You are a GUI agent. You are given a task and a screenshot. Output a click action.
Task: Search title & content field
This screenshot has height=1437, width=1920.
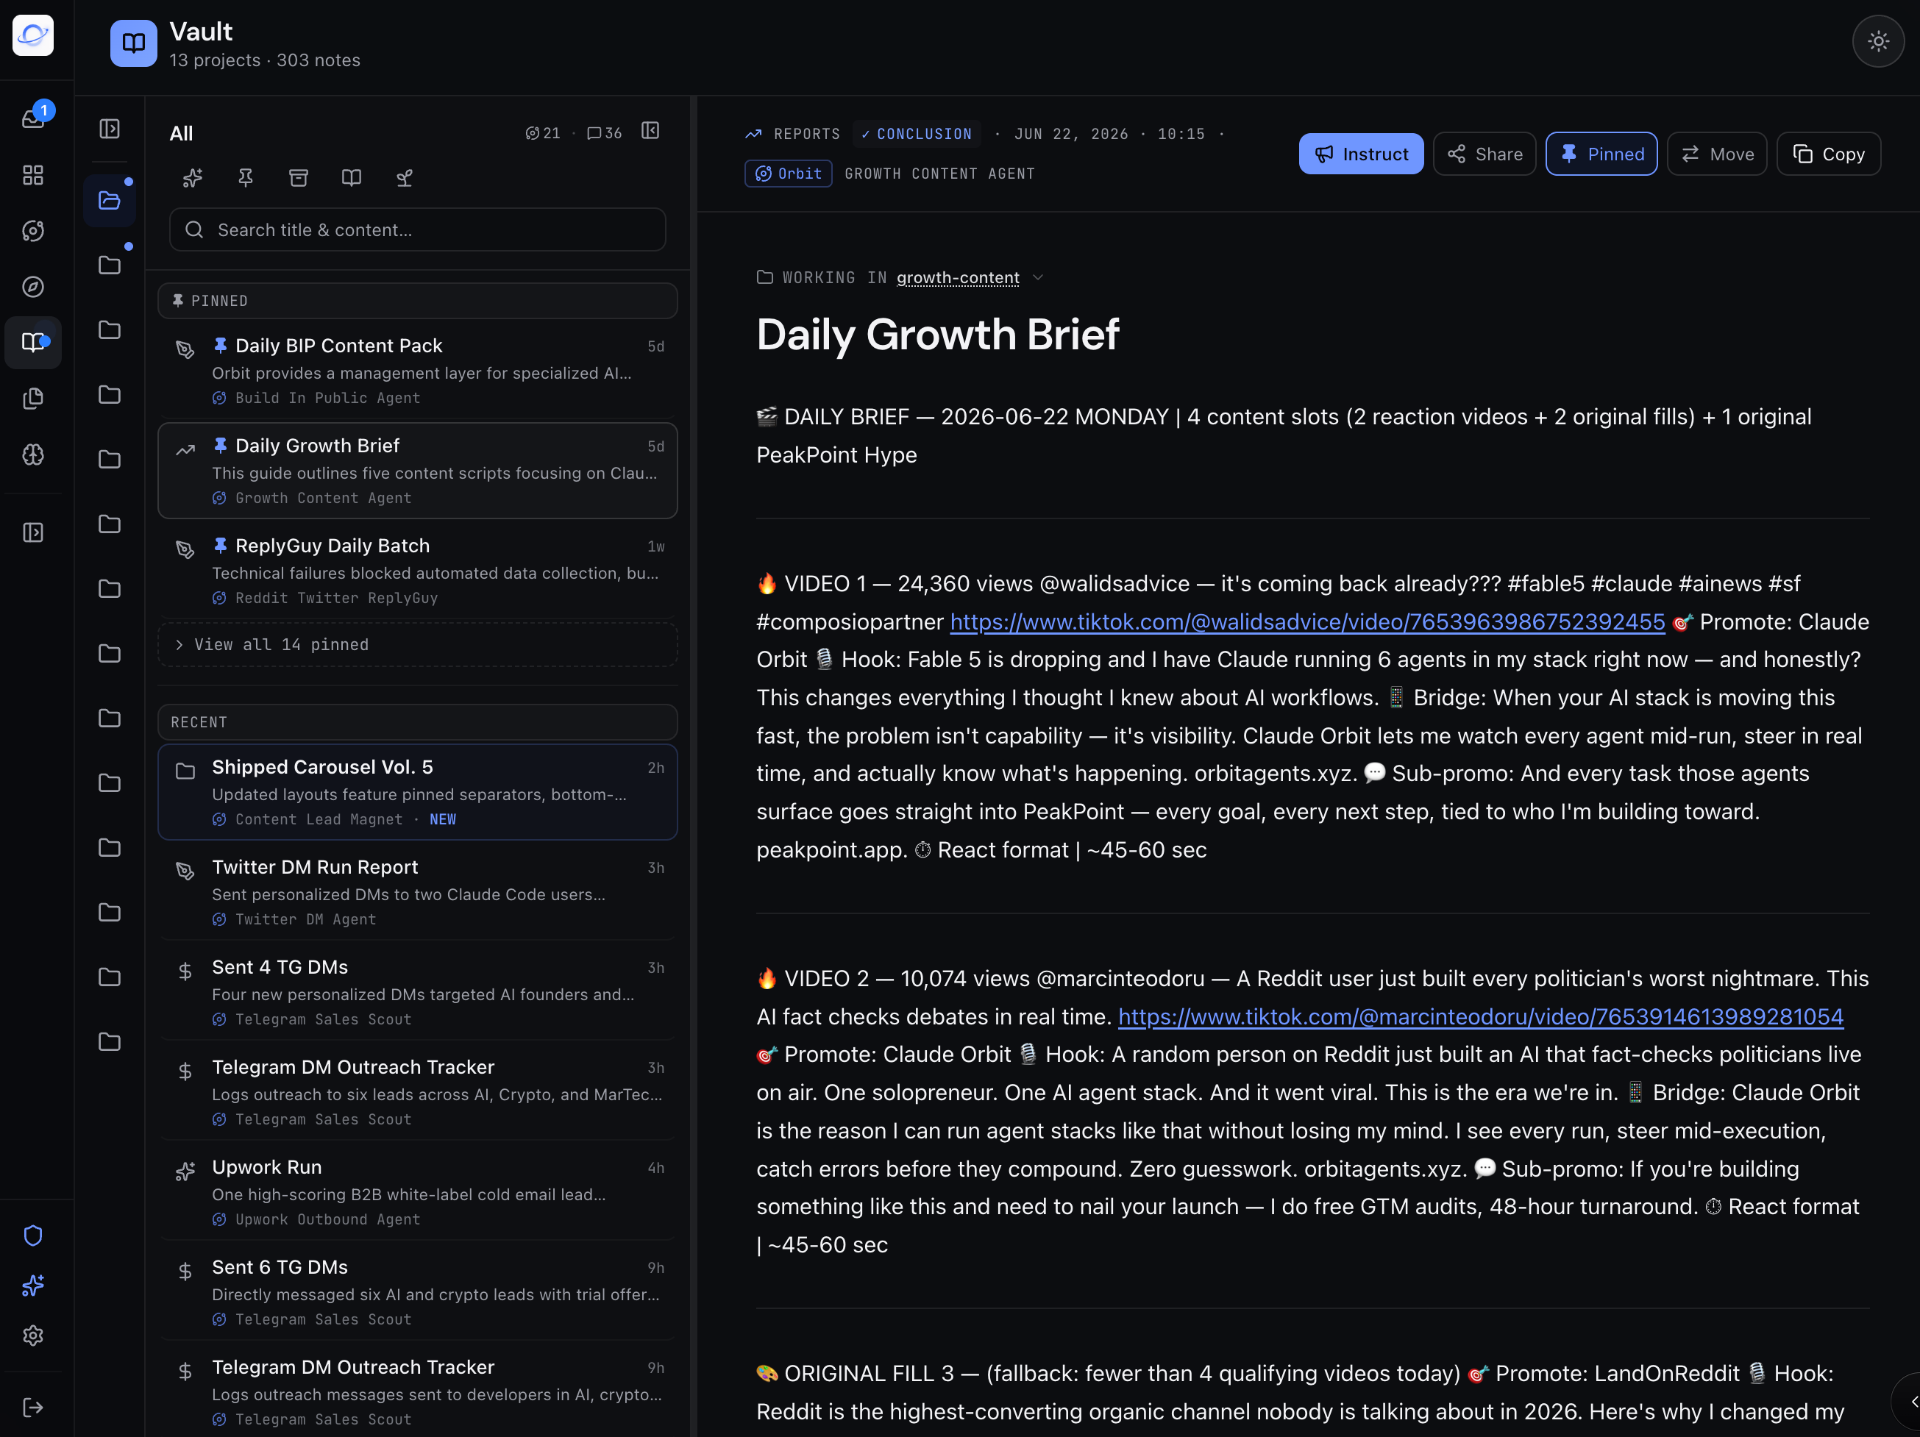coord(417,230)
